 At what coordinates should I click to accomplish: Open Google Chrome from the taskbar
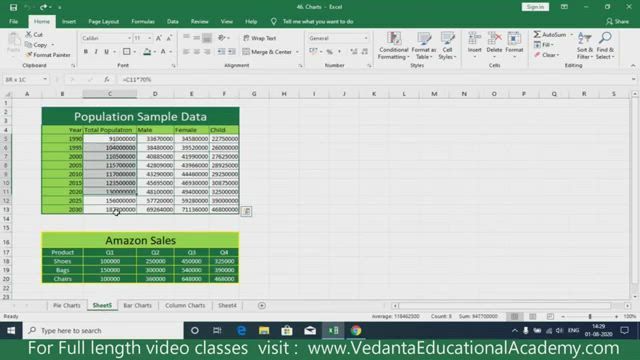[x=356, y=331]
